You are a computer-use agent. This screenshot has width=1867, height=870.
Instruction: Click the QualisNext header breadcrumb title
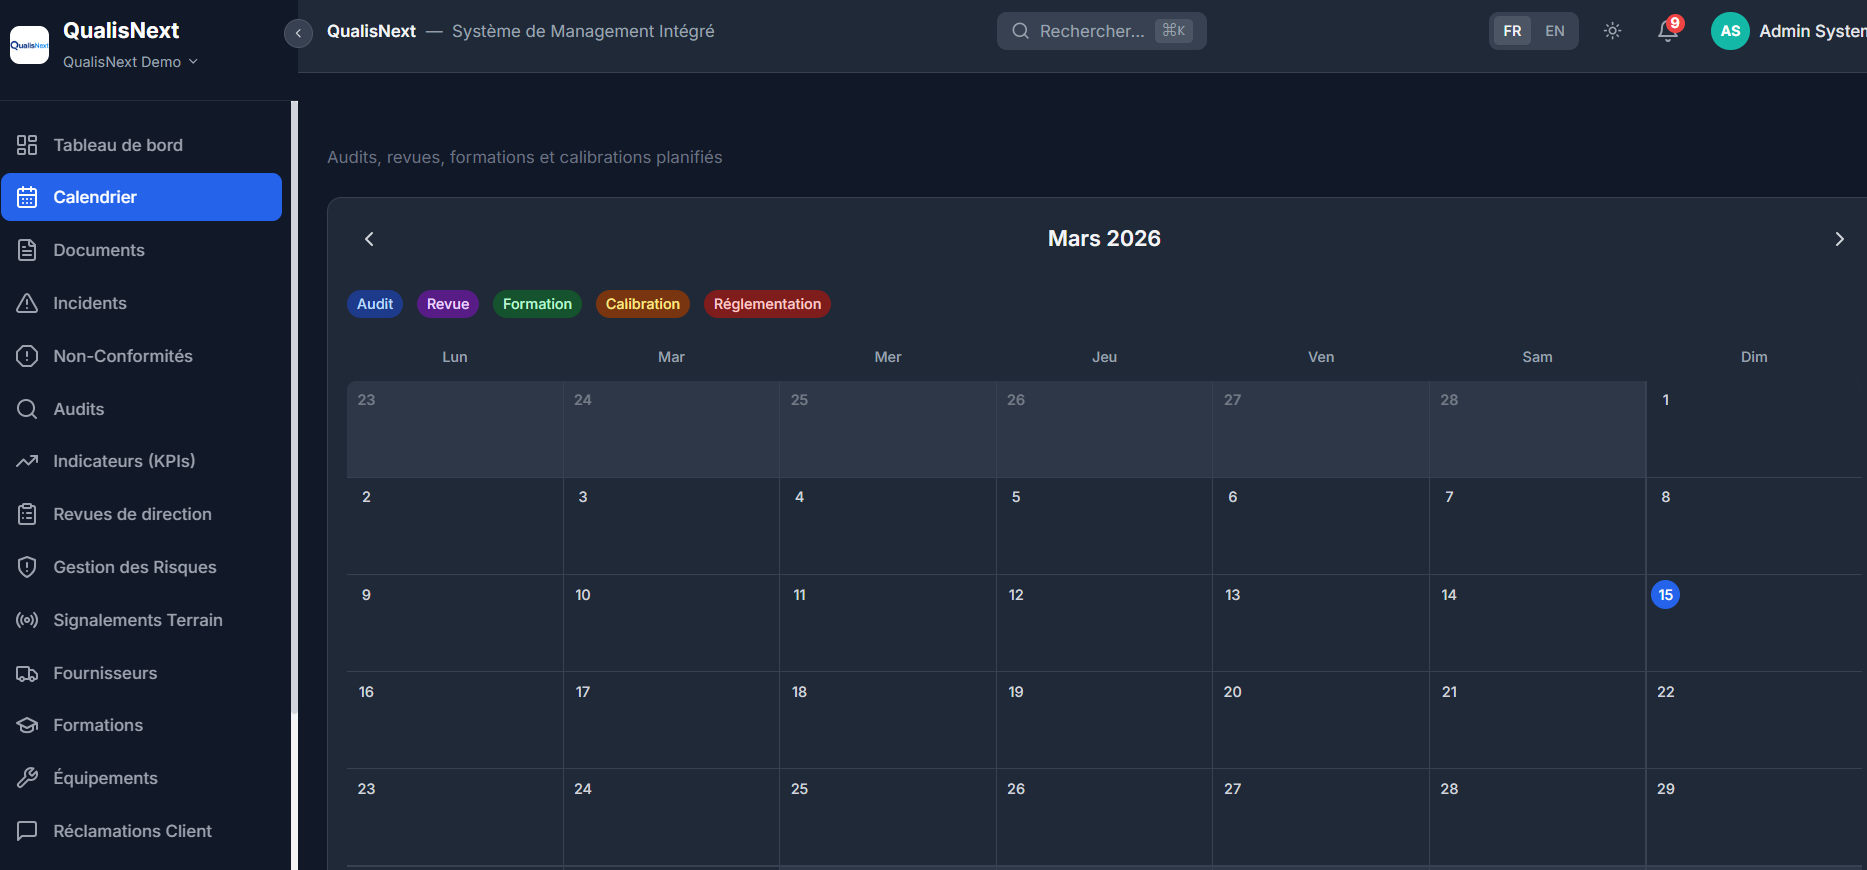pos(371,31)
